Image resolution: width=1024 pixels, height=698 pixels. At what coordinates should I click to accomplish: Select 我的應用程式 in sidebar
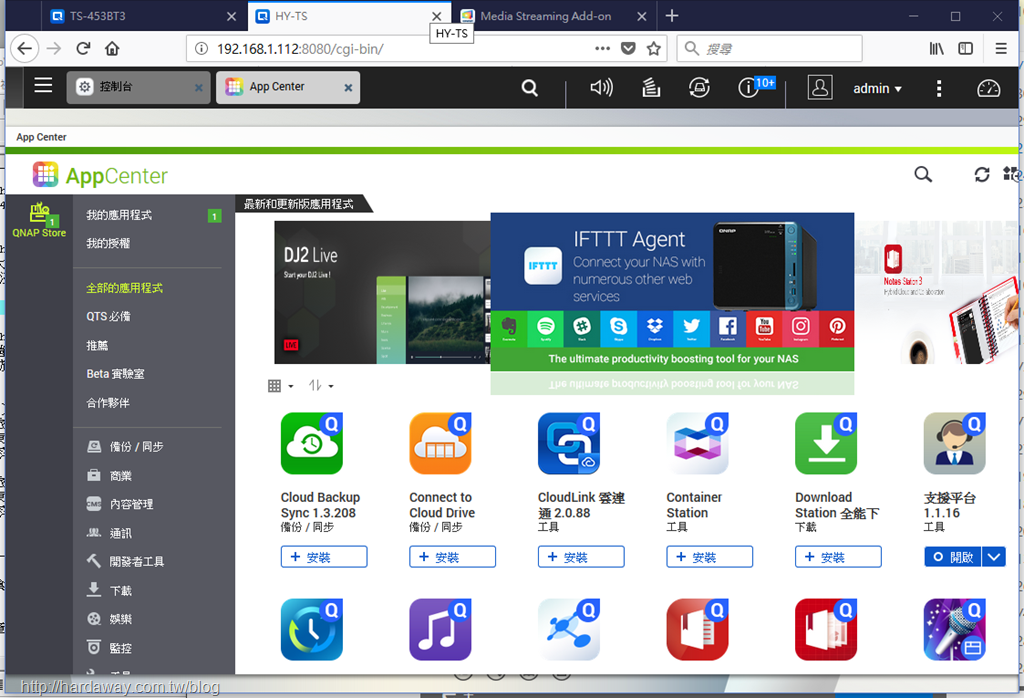119,215
